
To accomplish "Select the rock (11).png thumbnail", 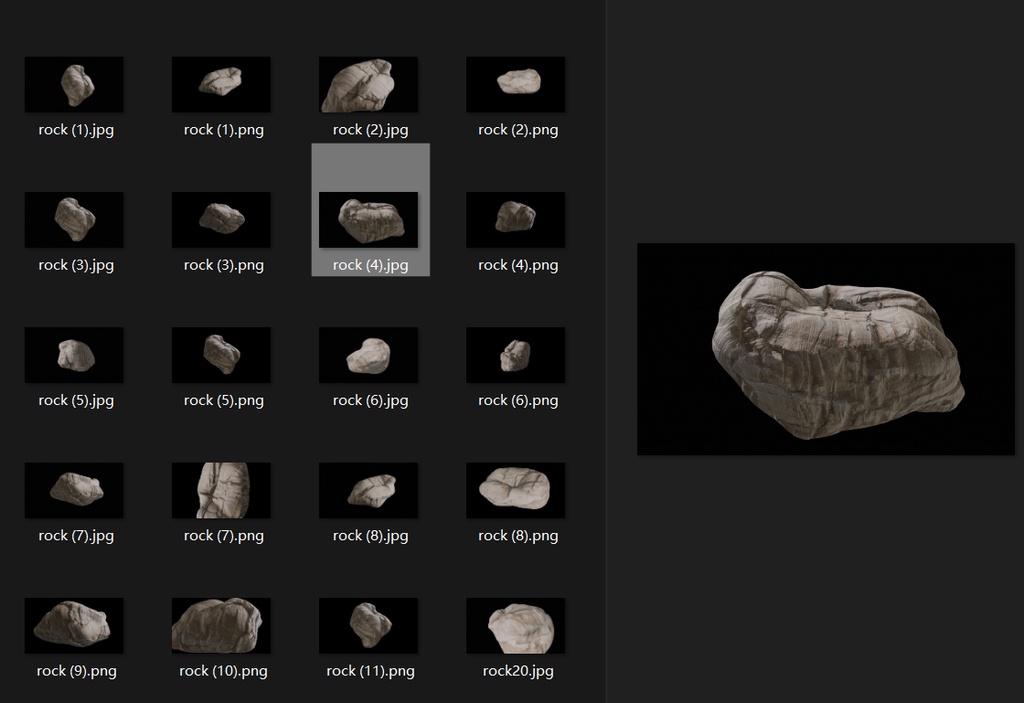I will pyautogui.click(x=368, y=625).
